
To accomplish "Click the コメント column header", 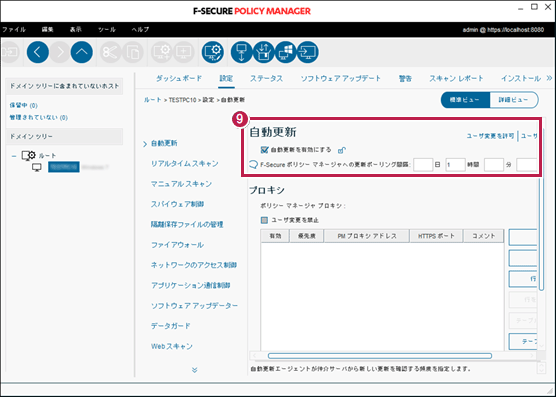I will 484,236.
